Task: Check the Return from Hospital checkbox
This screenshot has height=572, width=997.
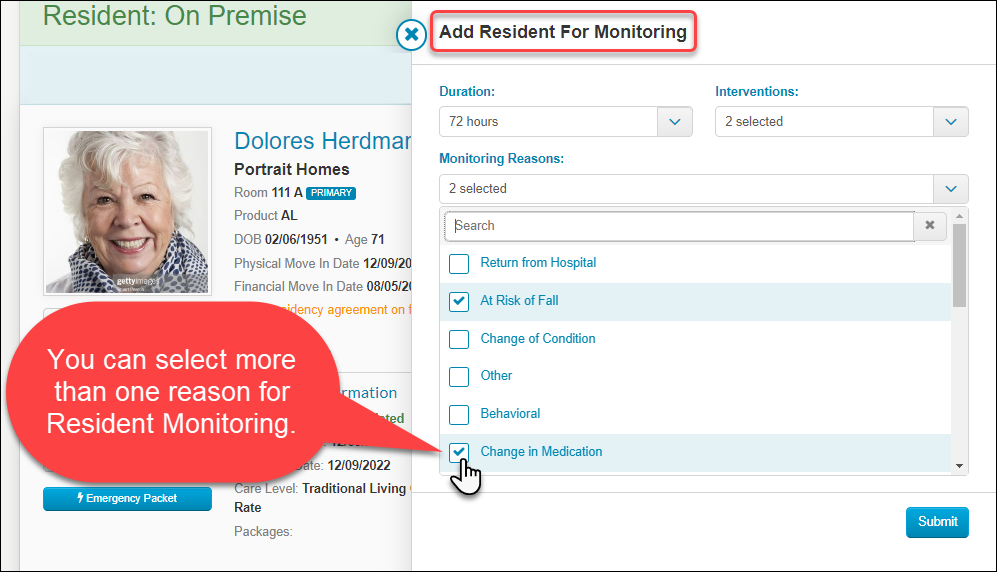Action: pos(459,264)
